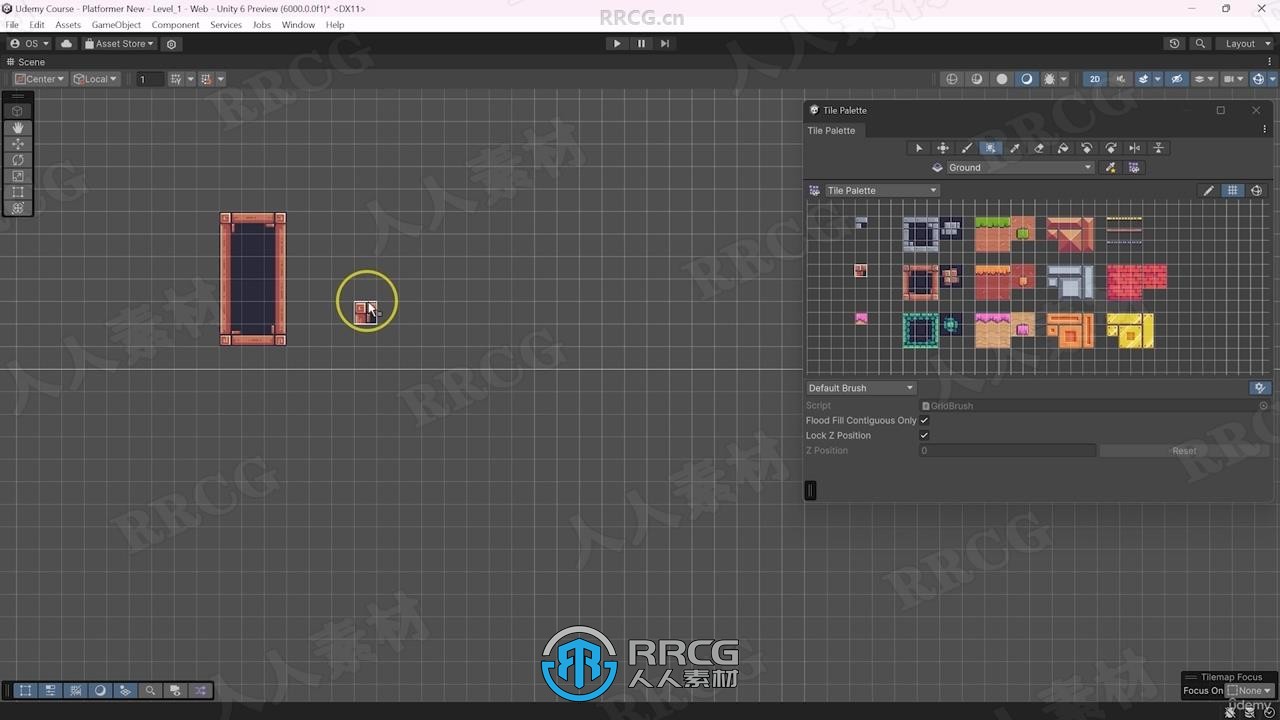Open the Tile Palette selection dropdown
The width and height of the screenshot is (1280, 720).
[882, 191]
